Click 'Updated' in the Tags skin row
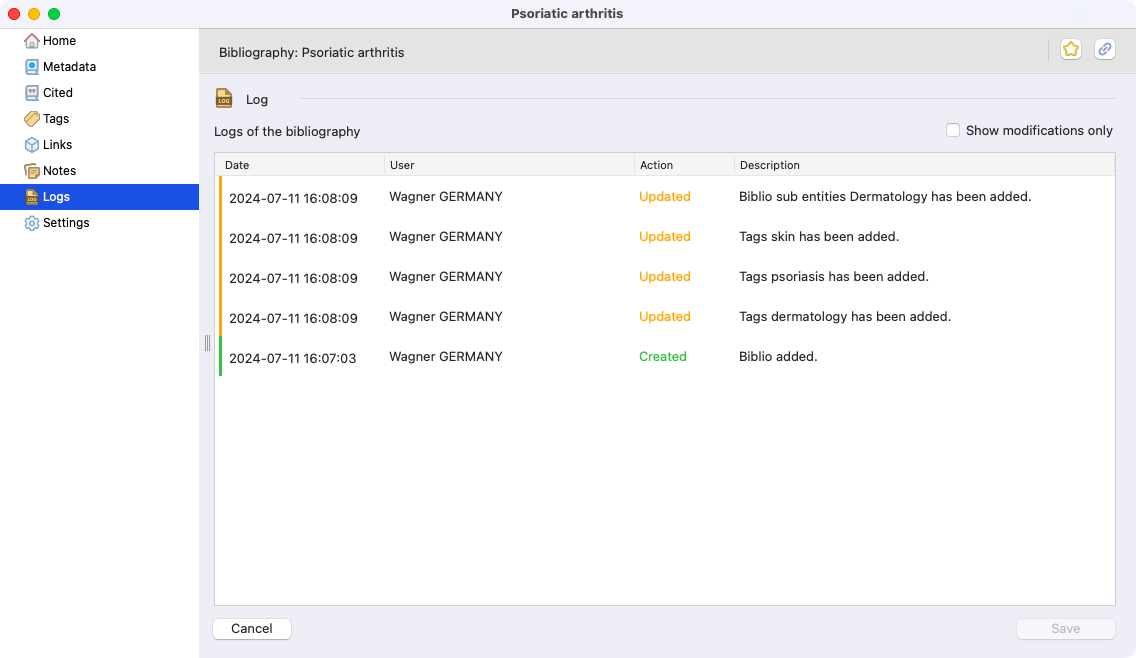This screenshot has height=658, width=1136. point(665,237)
